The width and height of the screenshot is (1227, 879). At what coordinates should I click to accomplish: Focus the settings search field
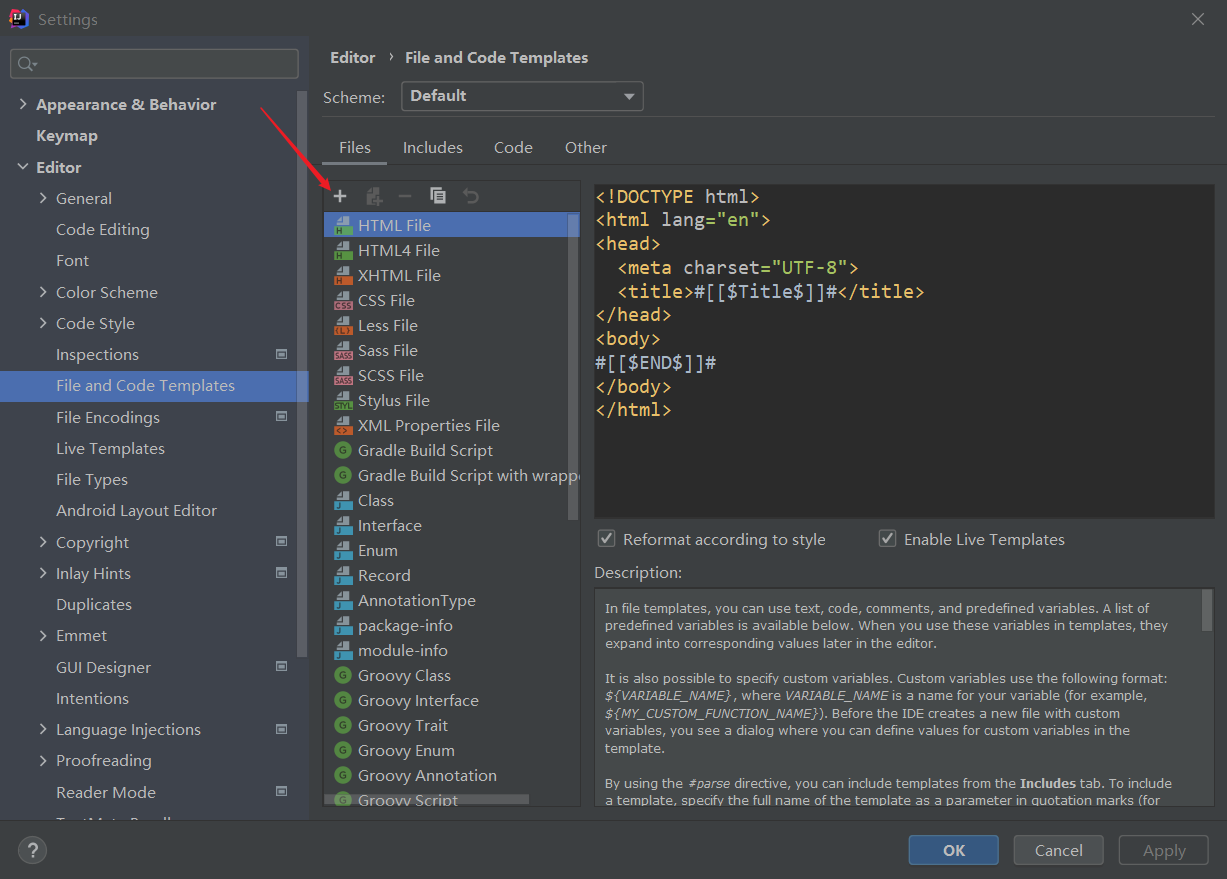click(160, 64)
